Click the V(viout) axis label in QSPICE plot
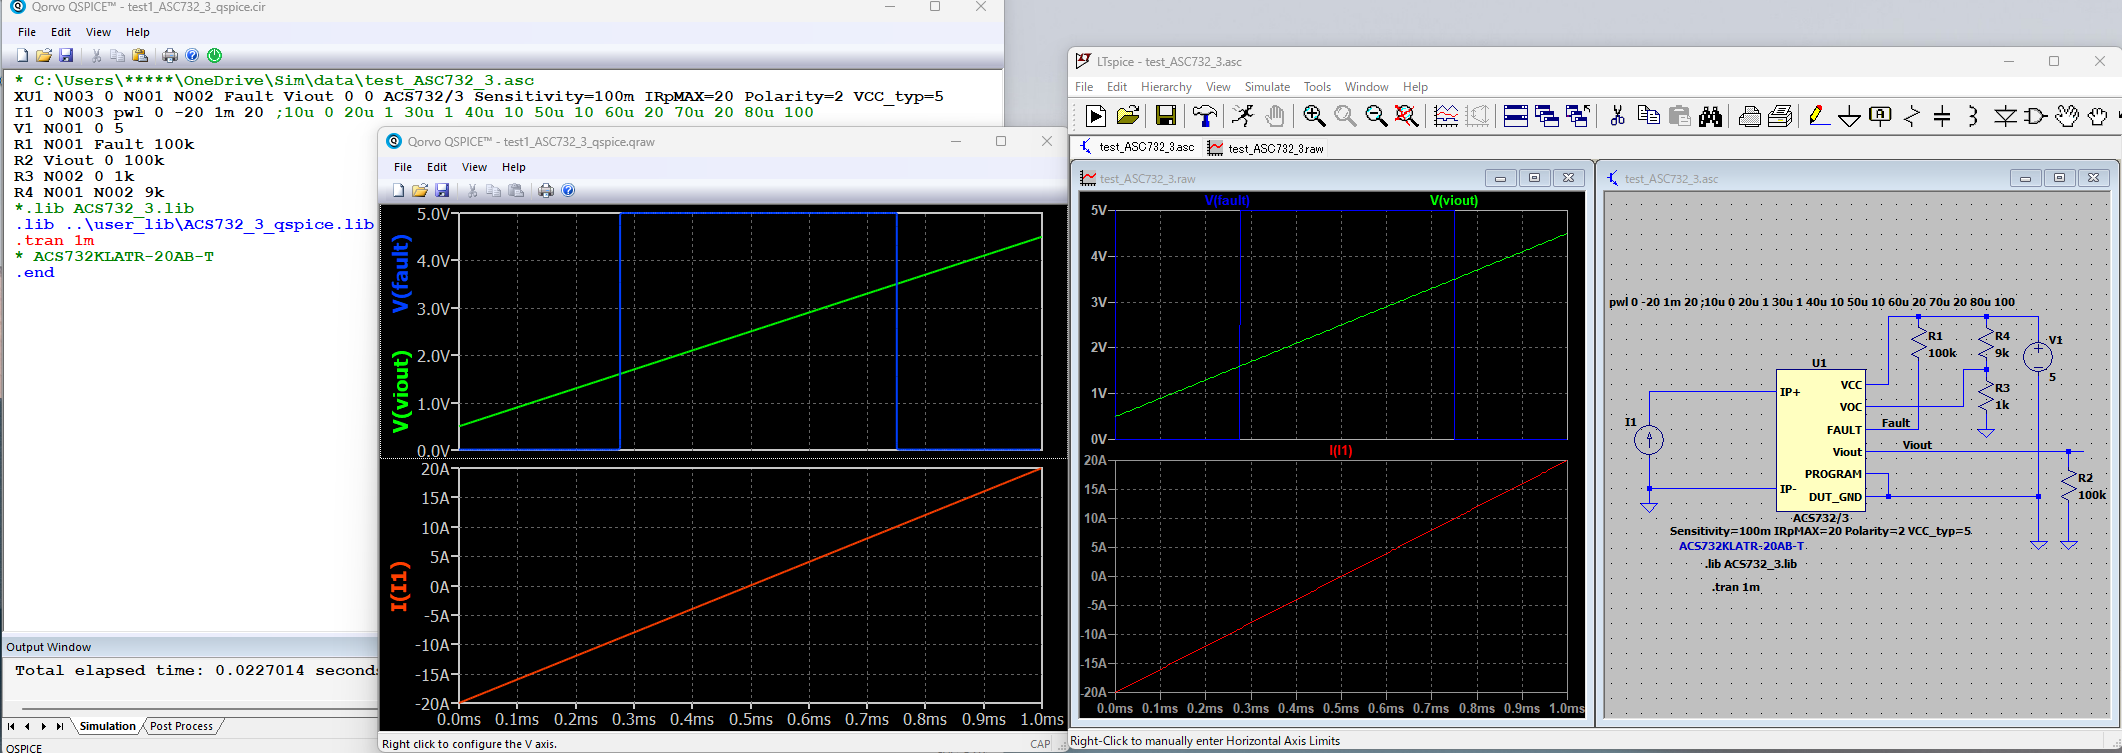Image resolution: width=2122 pixels, height=753 pixels. tap(401, 391)
